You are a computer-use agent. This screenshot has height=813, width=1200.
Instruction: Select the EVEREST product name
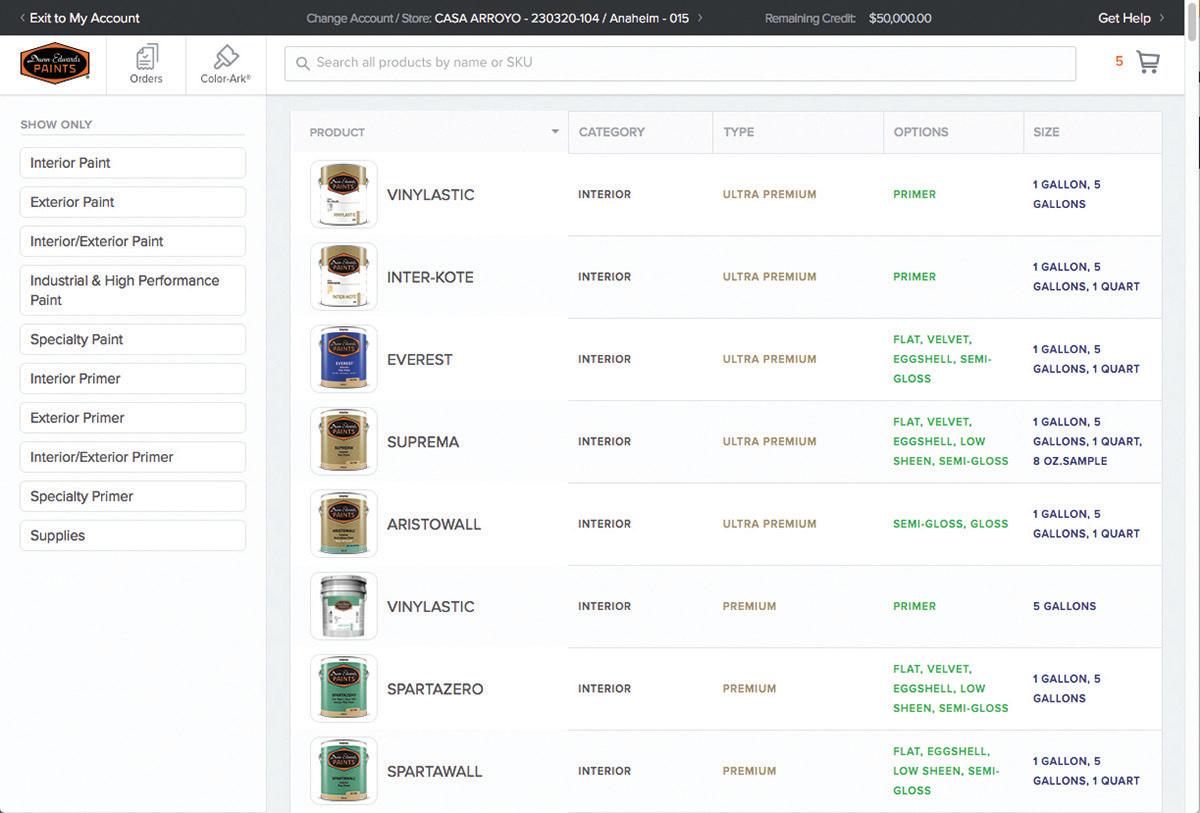click(x=420, y=359)
